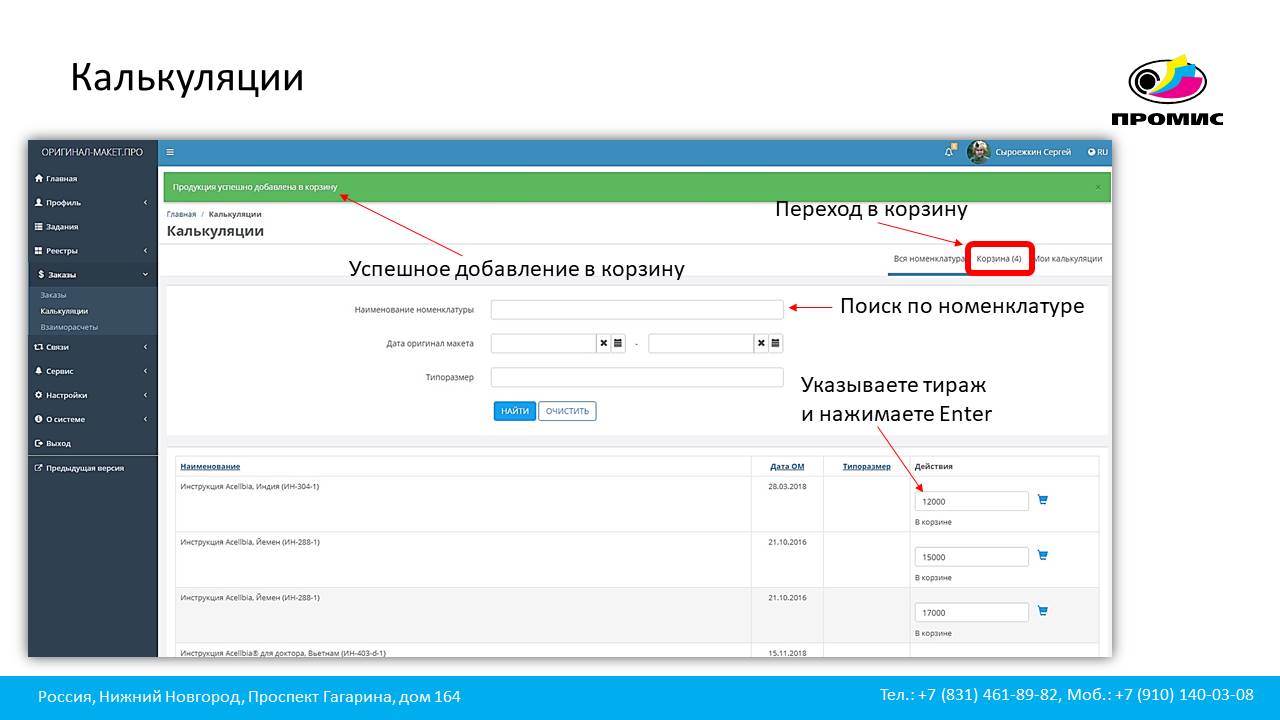
Task: Sort table by Наименование column
Action: pos(210,467)
